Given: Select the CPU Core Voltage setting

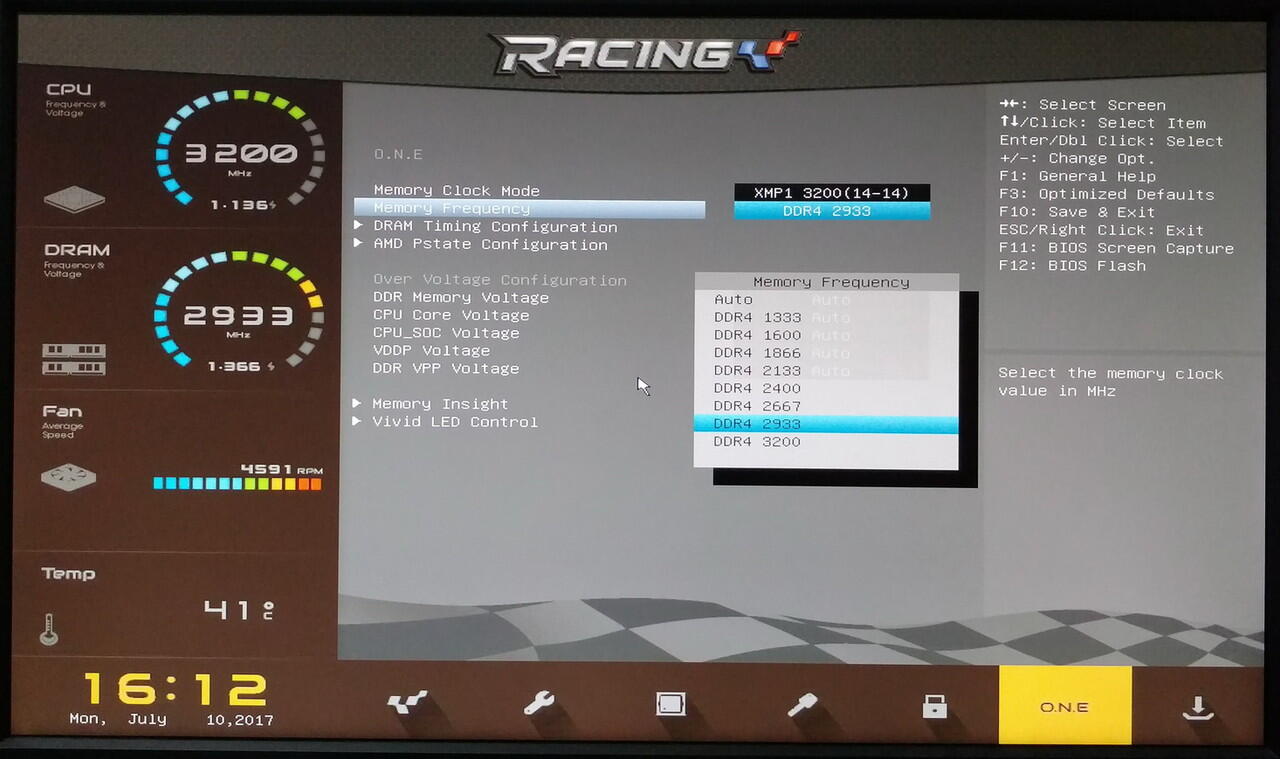Looking at the screenshot, I should click(x=451, y=315).
